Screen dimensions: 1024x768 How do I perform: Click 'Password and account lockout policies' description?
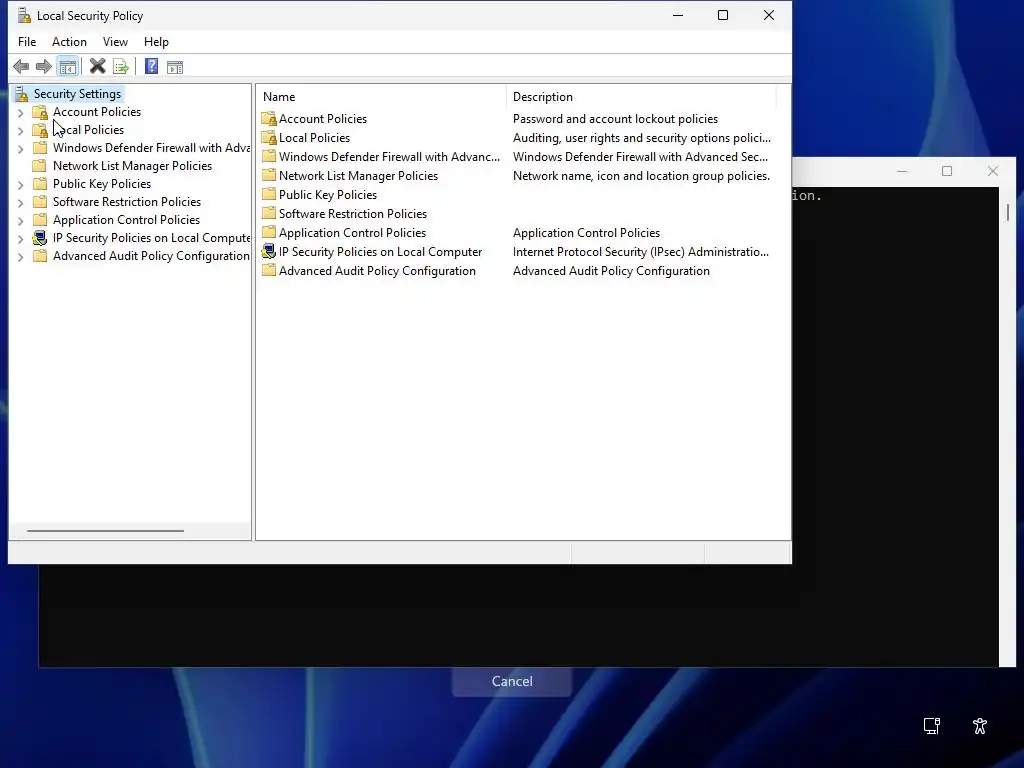click(x=615, y=119)
